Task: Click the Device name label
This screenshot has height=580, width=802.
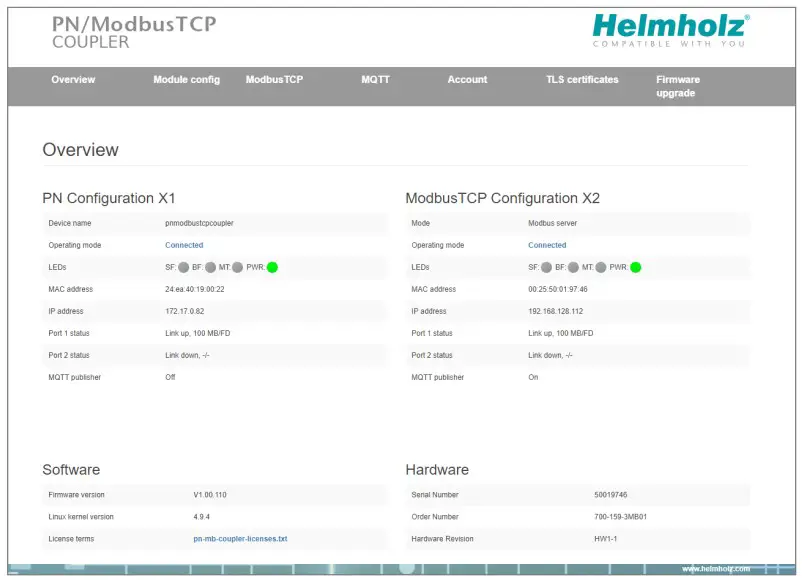Action: click(x=70, y=224)
